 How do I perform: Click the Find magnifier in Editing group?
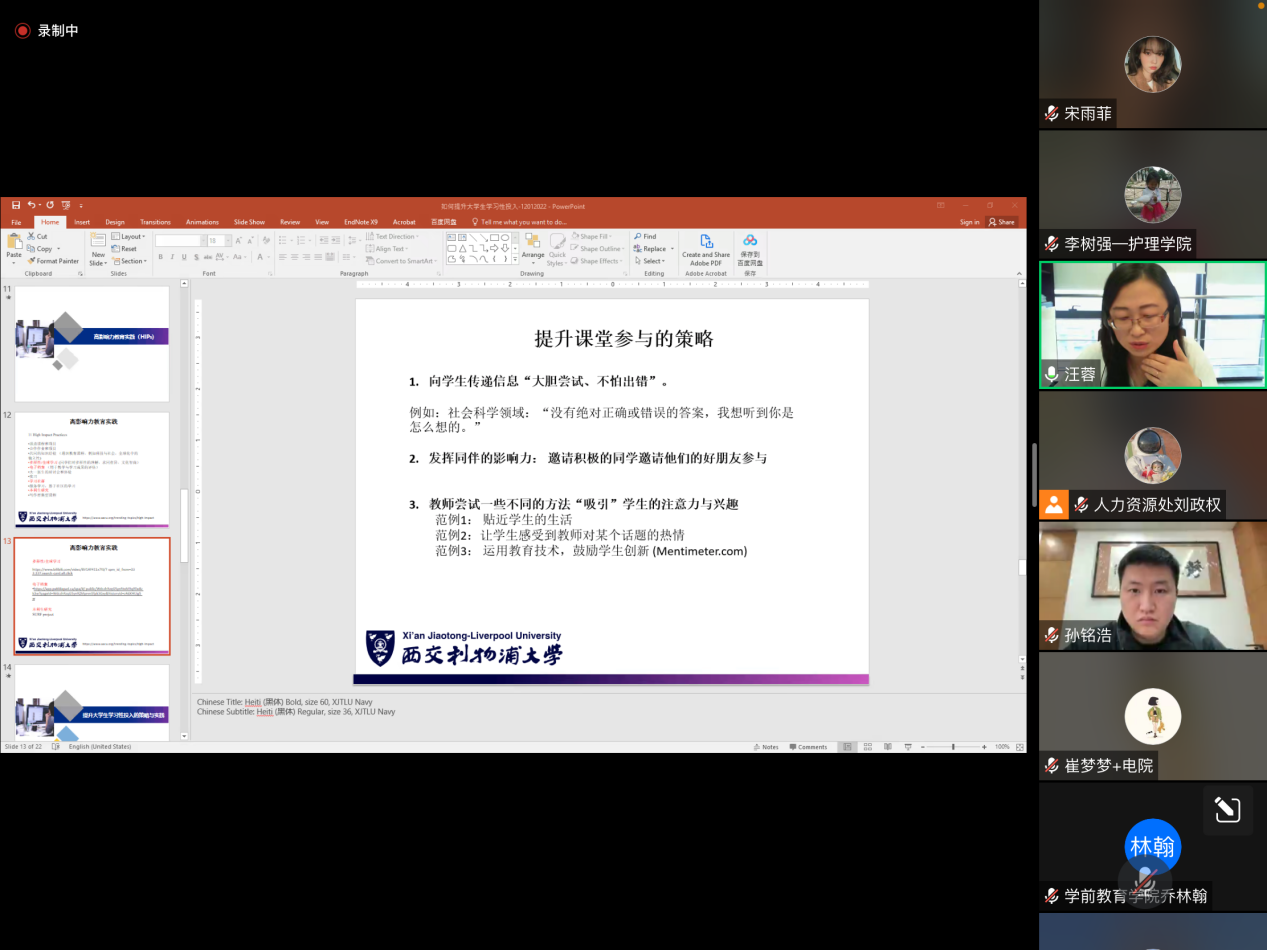click(645, 237)
